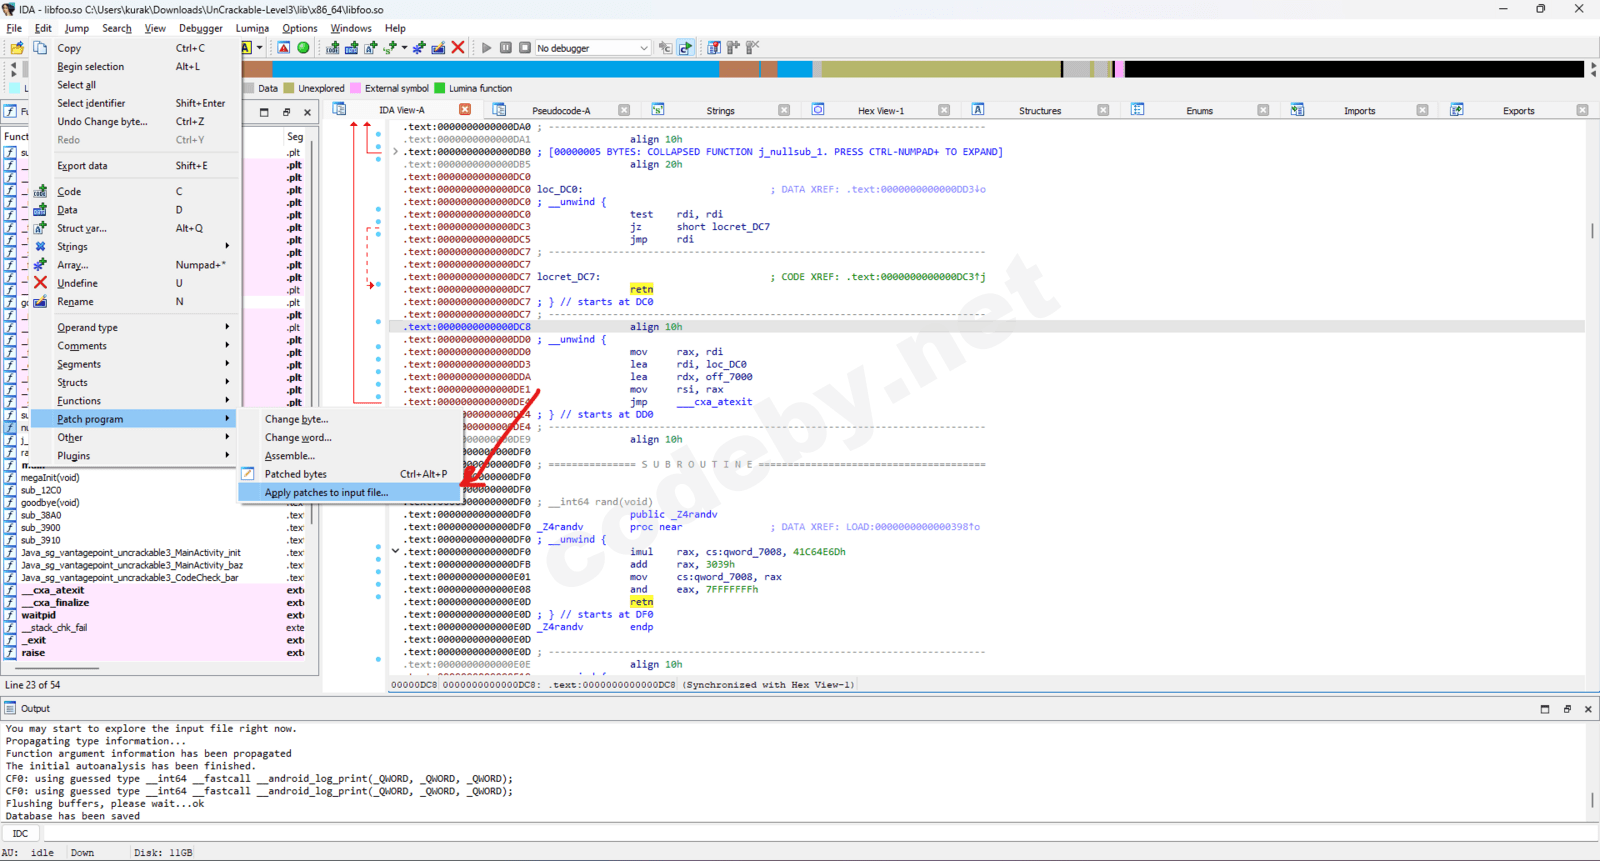The image size is (1600, 861).
Task: Click the open file toolbar icon
Action: pos(17,48)
